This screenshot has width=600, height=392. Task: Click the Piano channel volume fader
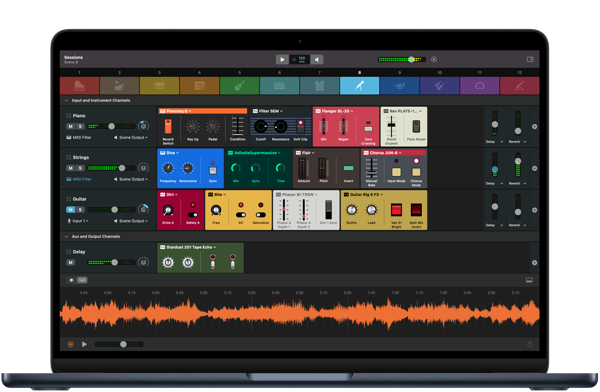[111, 126]
